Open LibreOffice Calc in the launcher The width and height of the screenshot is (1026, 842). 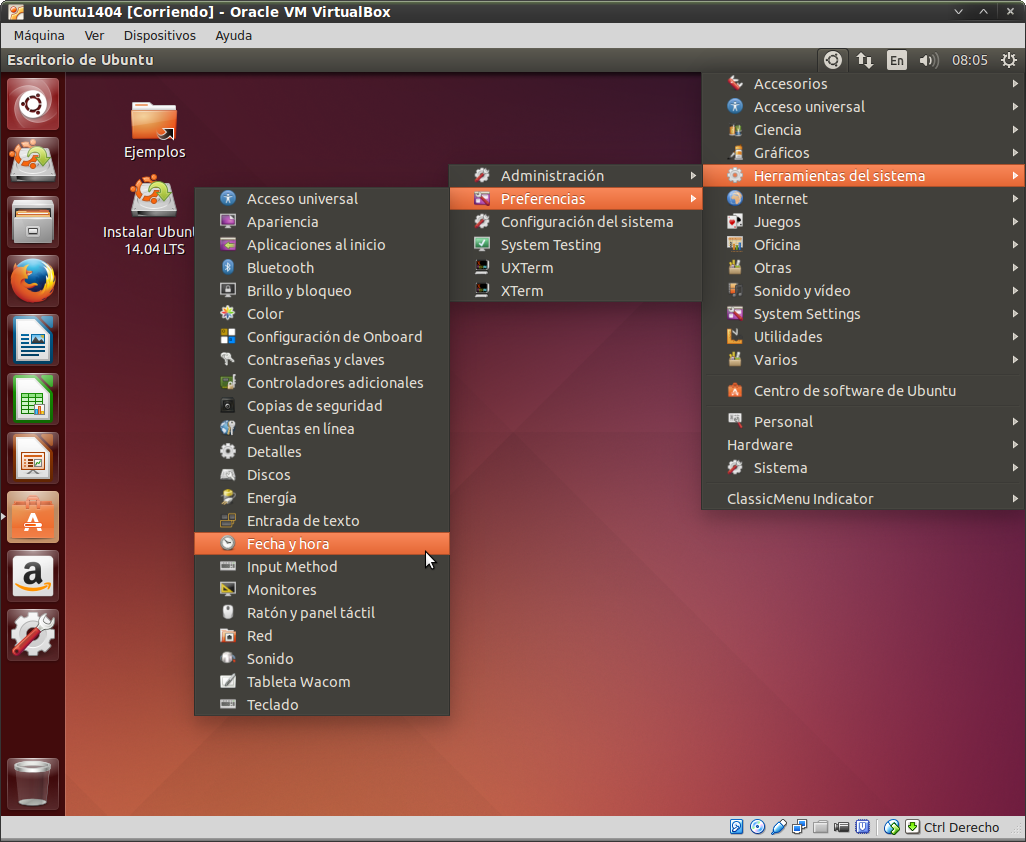click(34, 399)
